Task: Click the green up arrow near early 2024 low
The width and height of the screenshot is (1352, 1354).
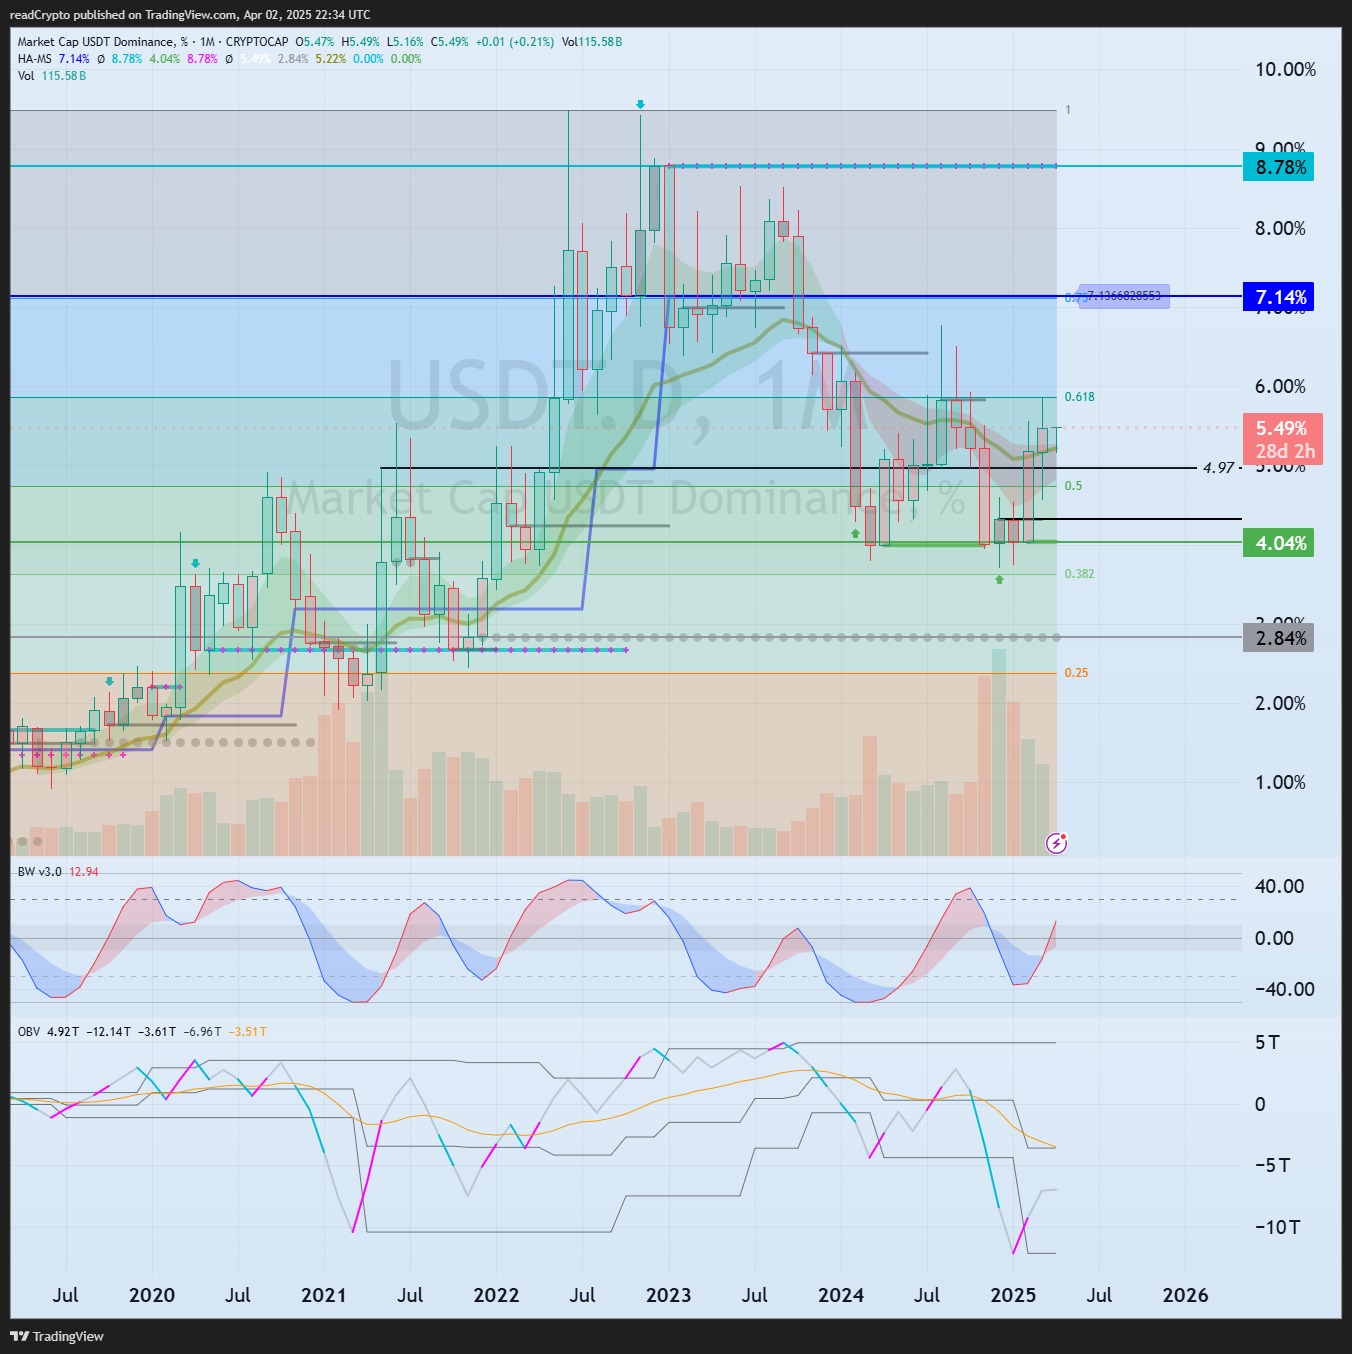Action: tap(855, 534)
